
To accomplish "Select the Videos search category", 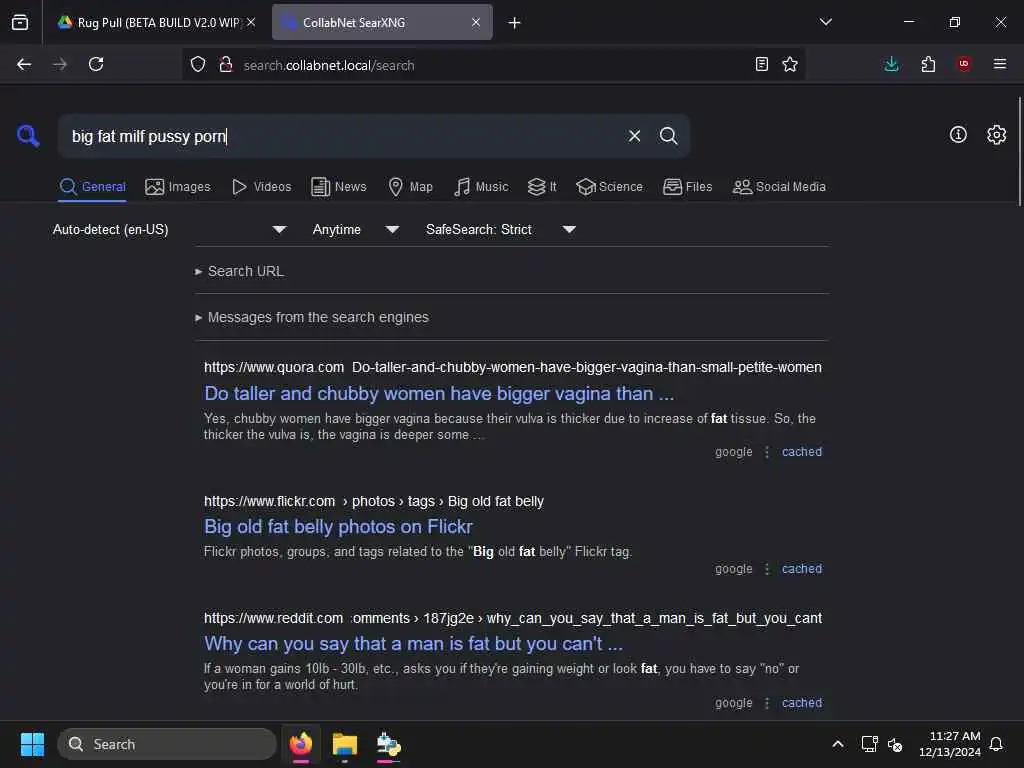I will [x=262, y=187].
